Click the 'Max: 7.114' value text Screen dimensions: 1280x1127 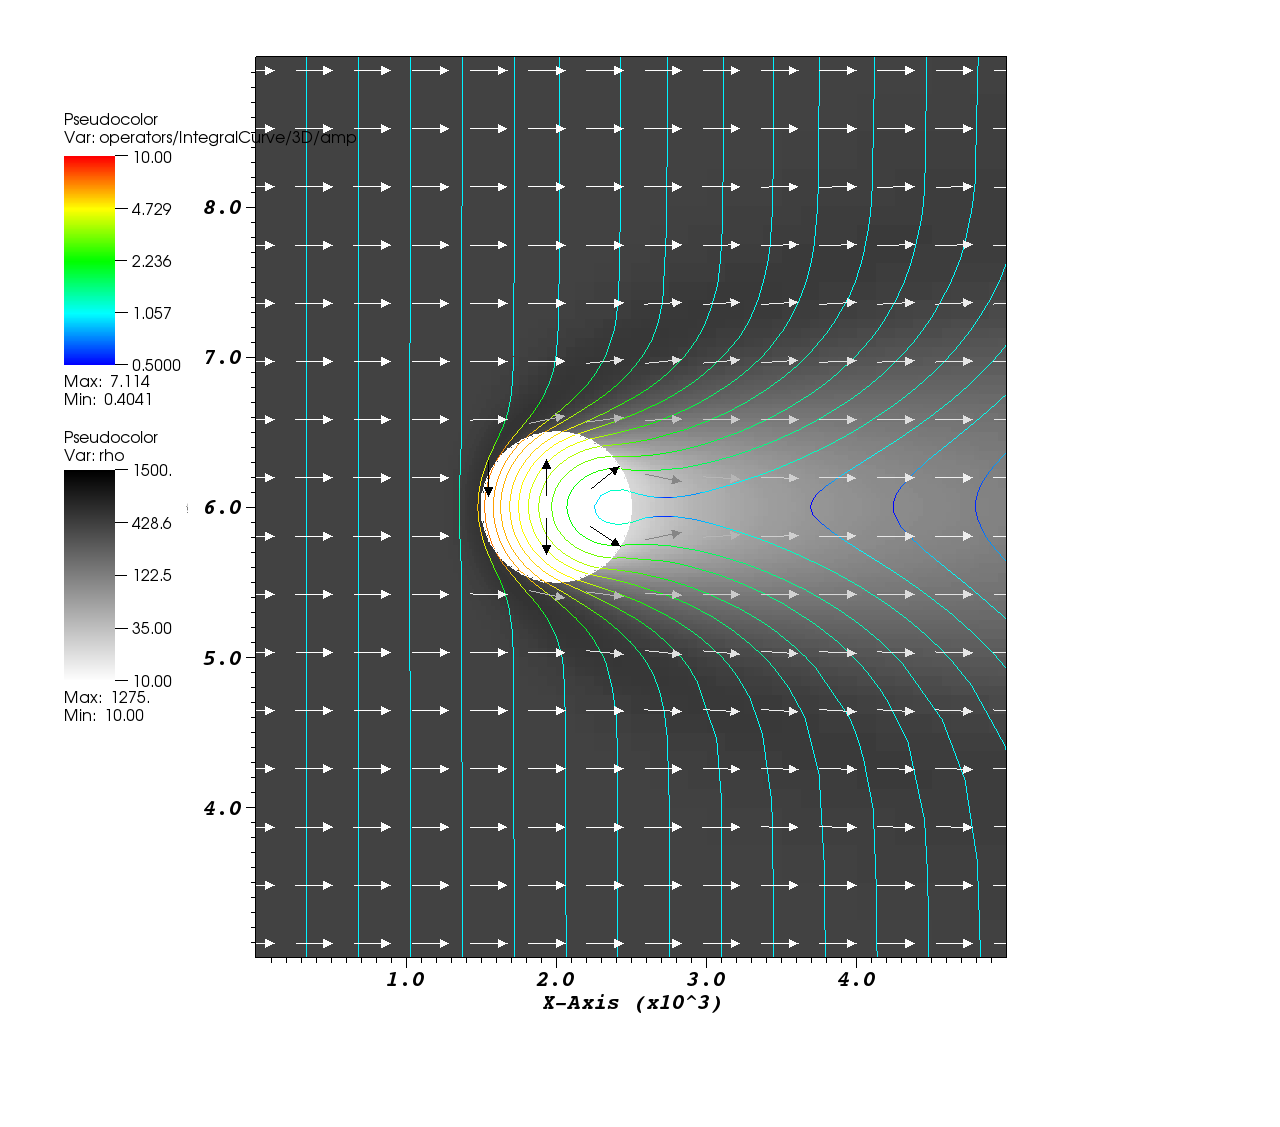[107, 381]
